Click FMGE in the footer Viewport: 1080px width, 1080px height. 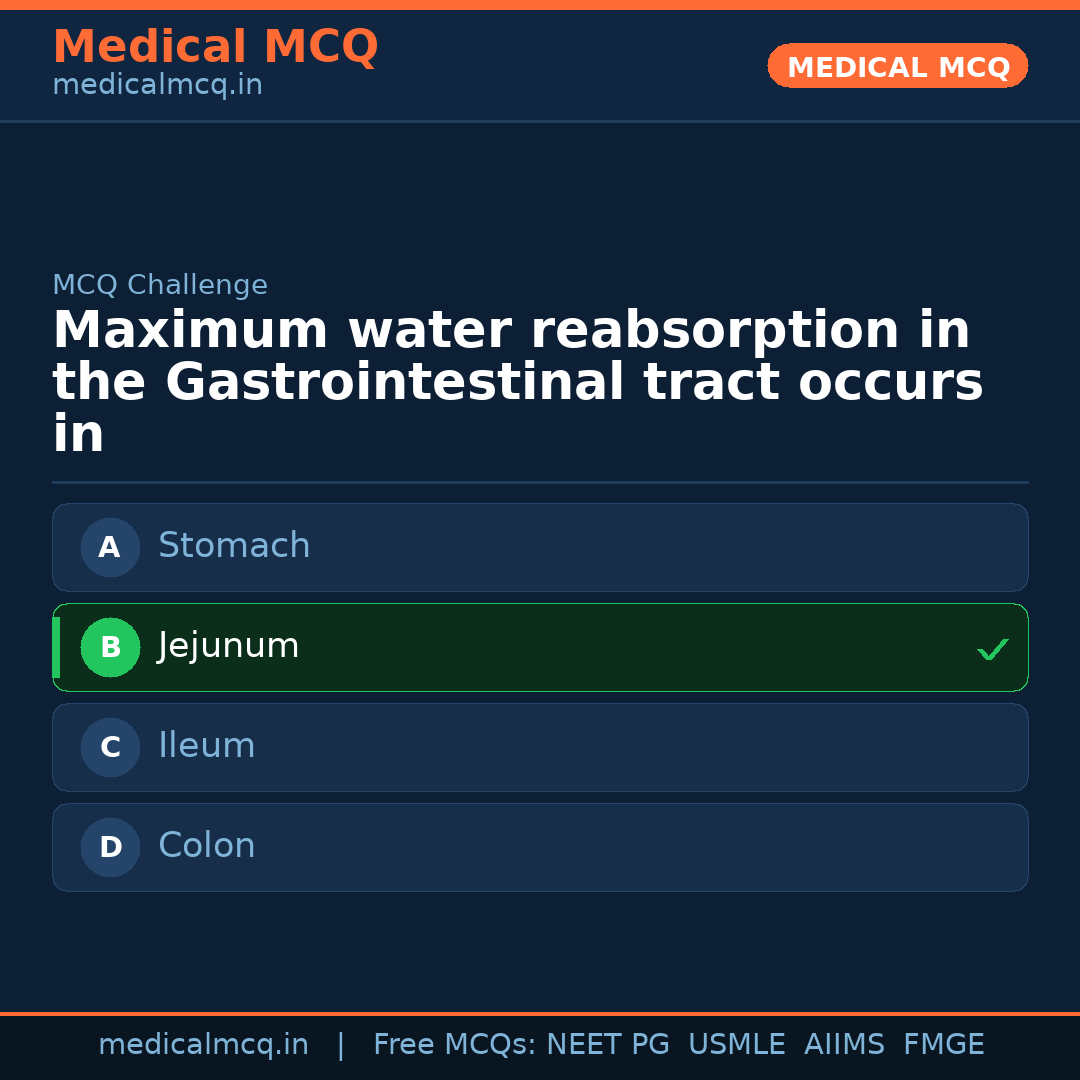(943, 1045)
